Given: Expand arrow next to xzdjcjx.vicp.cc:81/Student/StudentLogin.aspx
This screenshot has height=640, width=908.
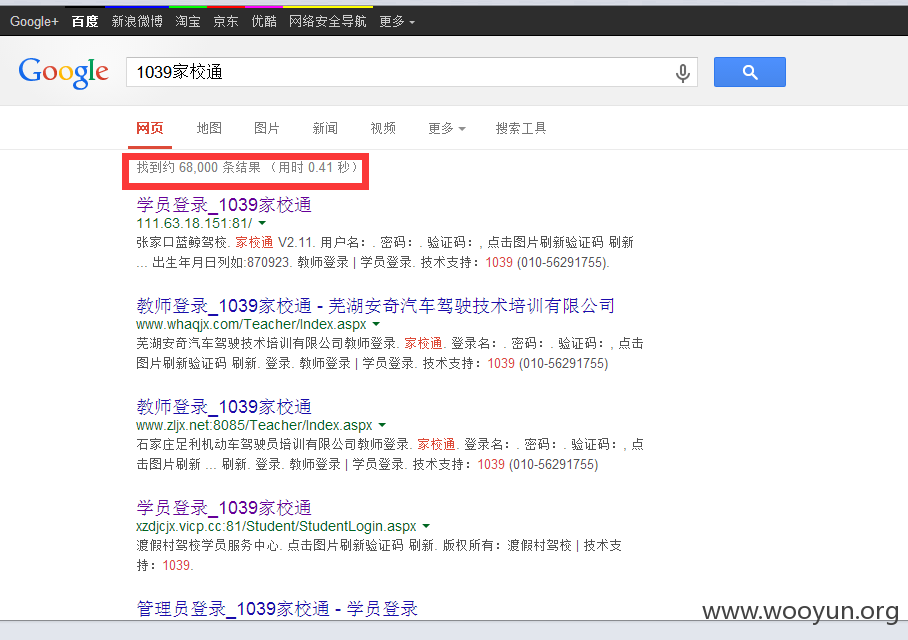Looking at the screenshot, I should (426, 526).
